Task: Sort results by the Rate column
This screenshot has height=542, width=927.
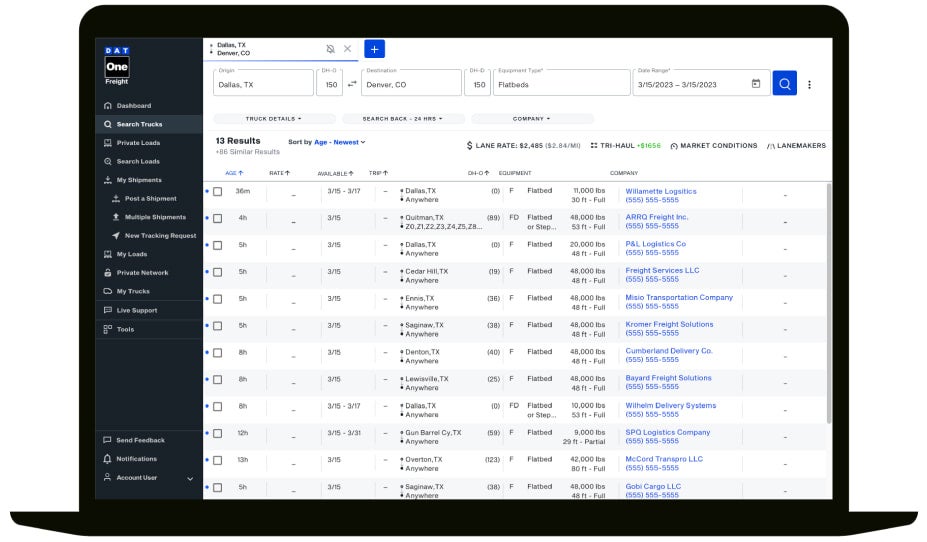Action: tap(280, 173)
